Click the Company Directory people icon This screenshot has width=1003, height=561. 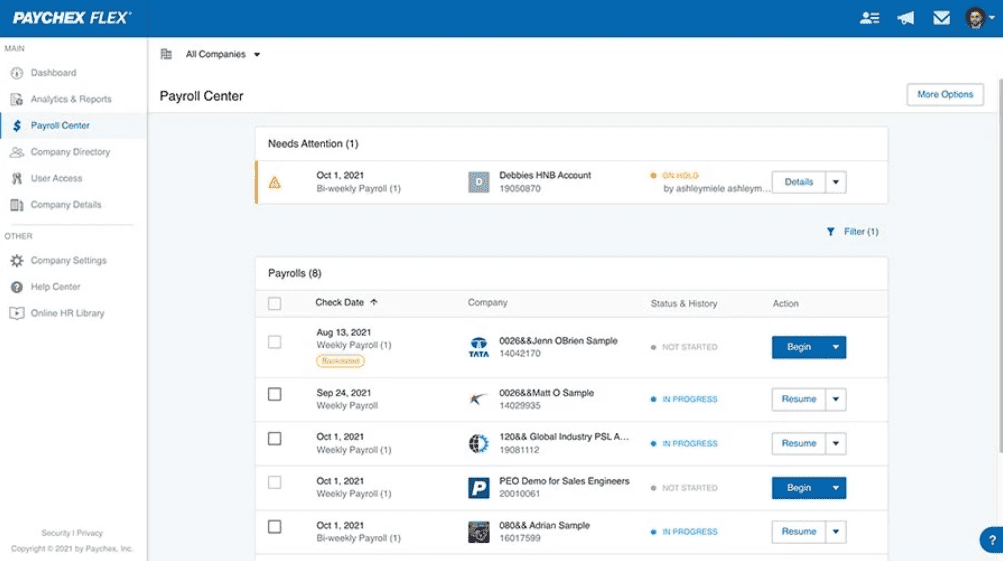click(x=17, y=152)
